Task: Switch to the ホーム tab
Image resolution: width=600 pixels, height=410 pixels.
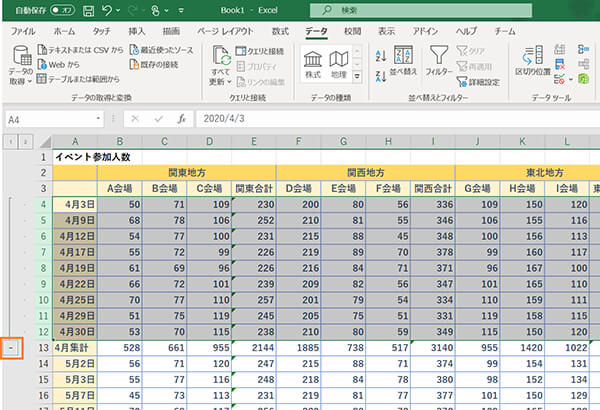Action: point(64,31)
